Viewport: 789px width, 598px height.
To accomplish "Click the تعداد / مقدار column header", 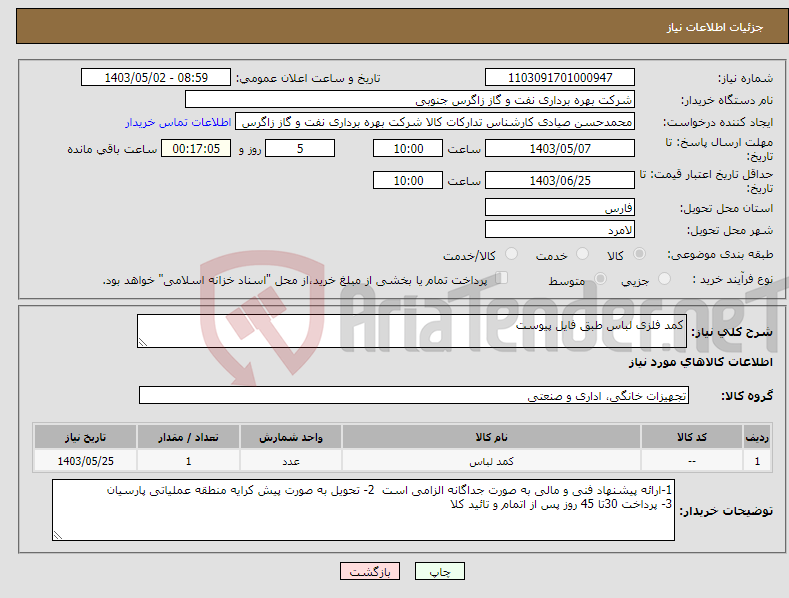I will tap(188, 437).
